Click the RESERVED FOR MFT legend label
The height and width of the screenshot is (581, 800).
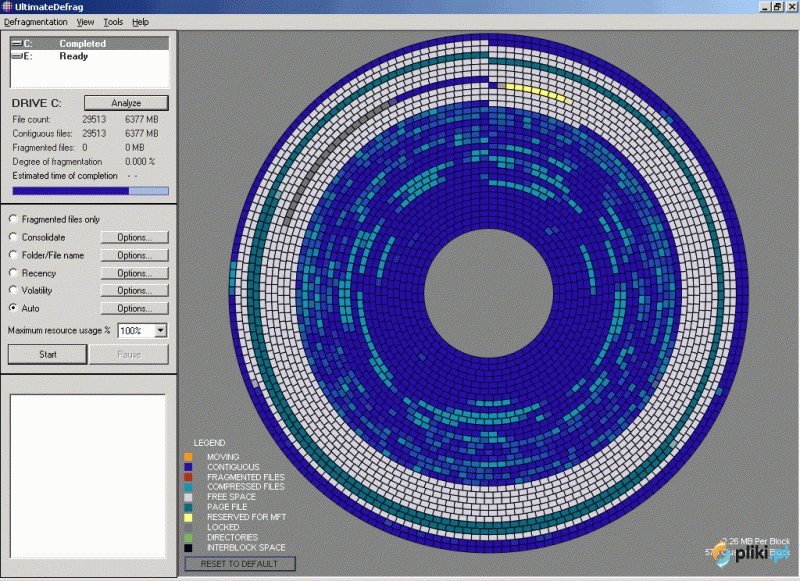click(246, 517)
